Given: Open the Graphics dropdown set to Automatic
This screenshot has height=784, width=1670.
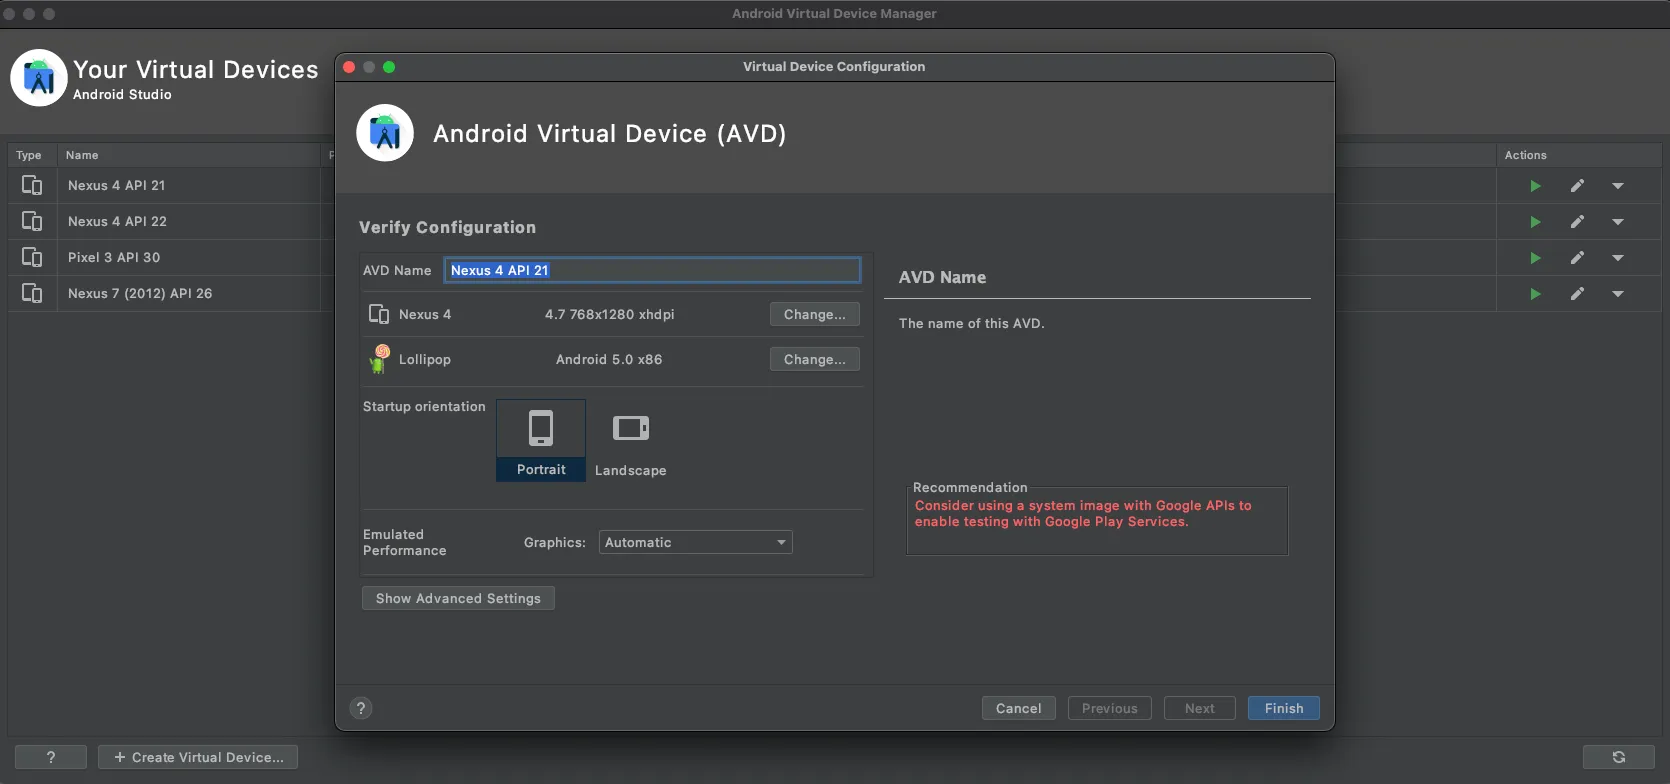Looking at the screenshot, I should (x=696, y=542).
